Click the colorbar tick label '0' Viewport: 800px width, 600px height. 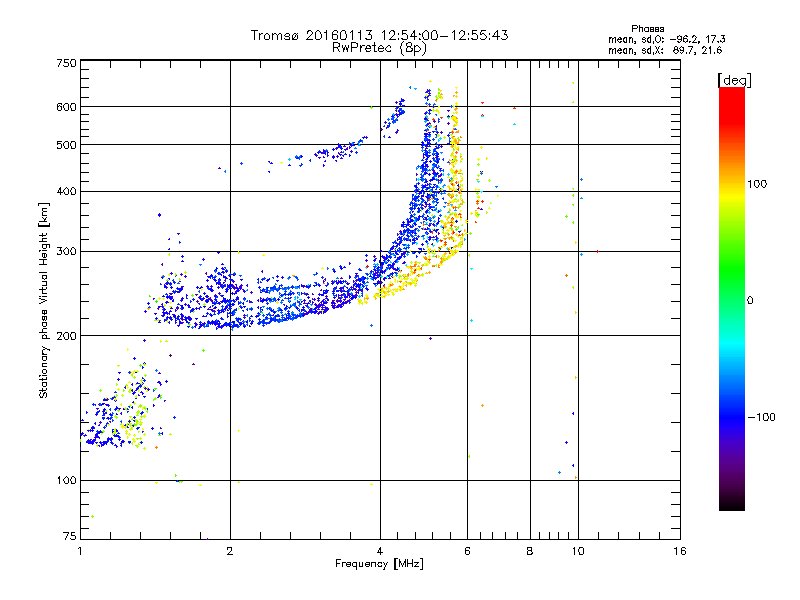pyautogui.click(x=750, y=301)
